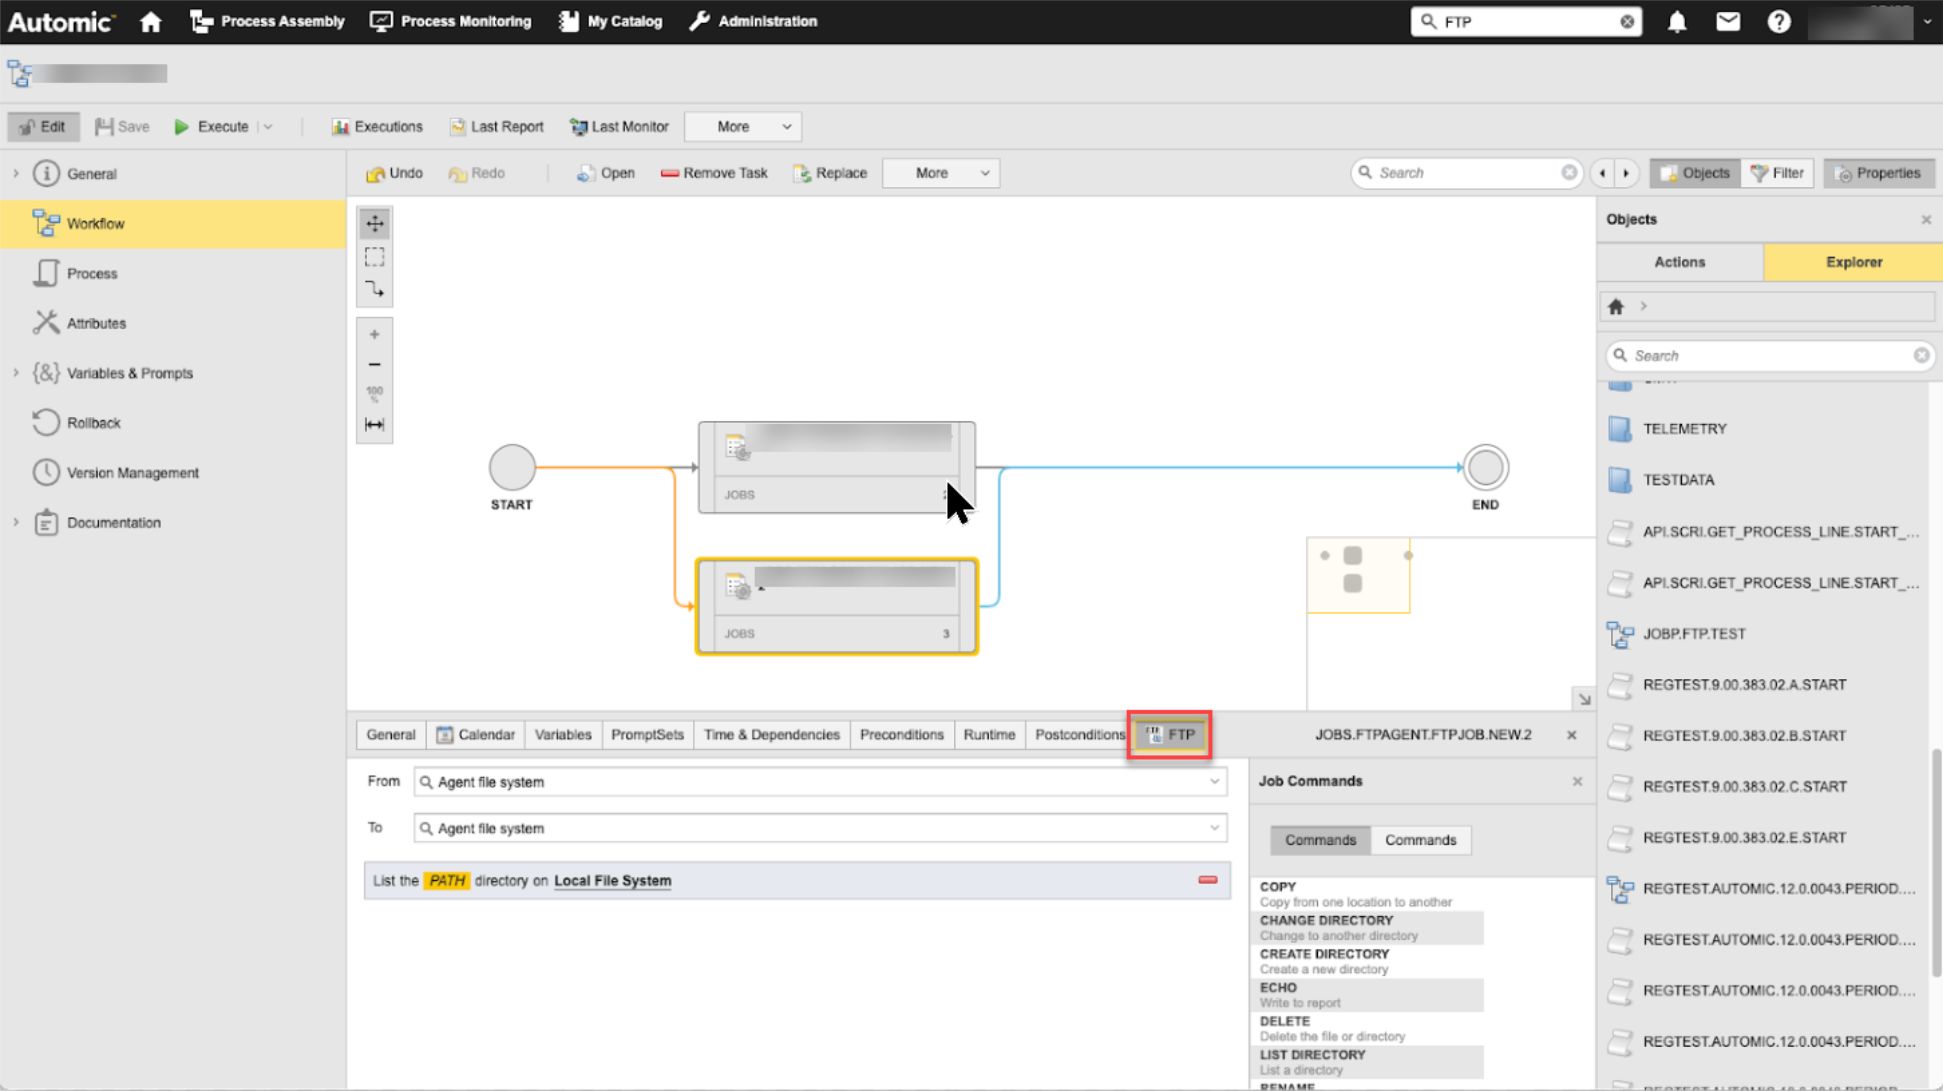Go to Explorer home folder icon
This screenshot has height=1091, width=1943.
point(1616,307)
